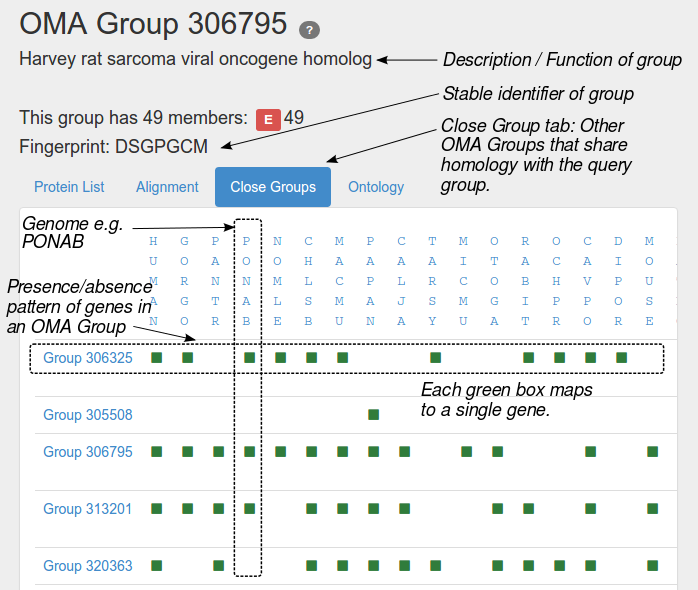The image size is (698, 590).
Task: Click Group 306795 green box under MOUSE
Action: click(x=653, y=452)
